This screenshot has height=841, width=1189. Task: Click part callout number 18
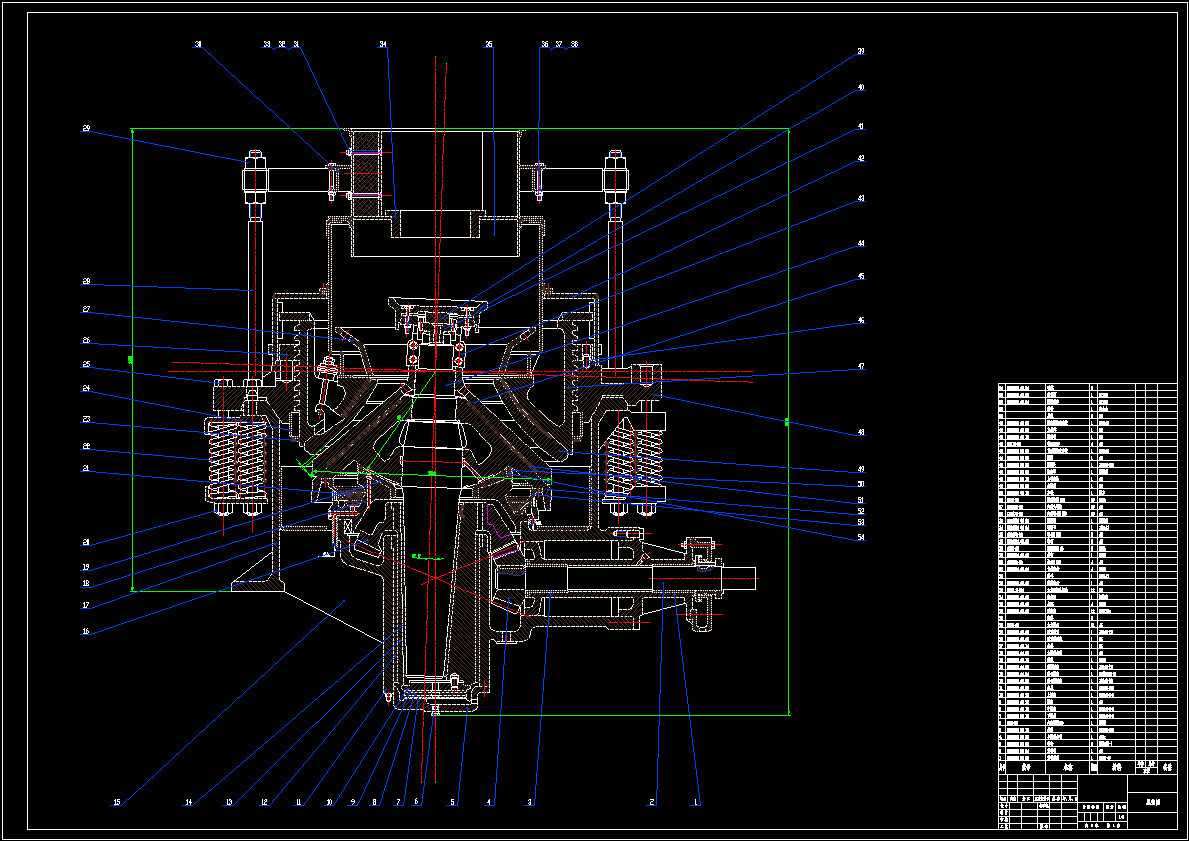86,584
